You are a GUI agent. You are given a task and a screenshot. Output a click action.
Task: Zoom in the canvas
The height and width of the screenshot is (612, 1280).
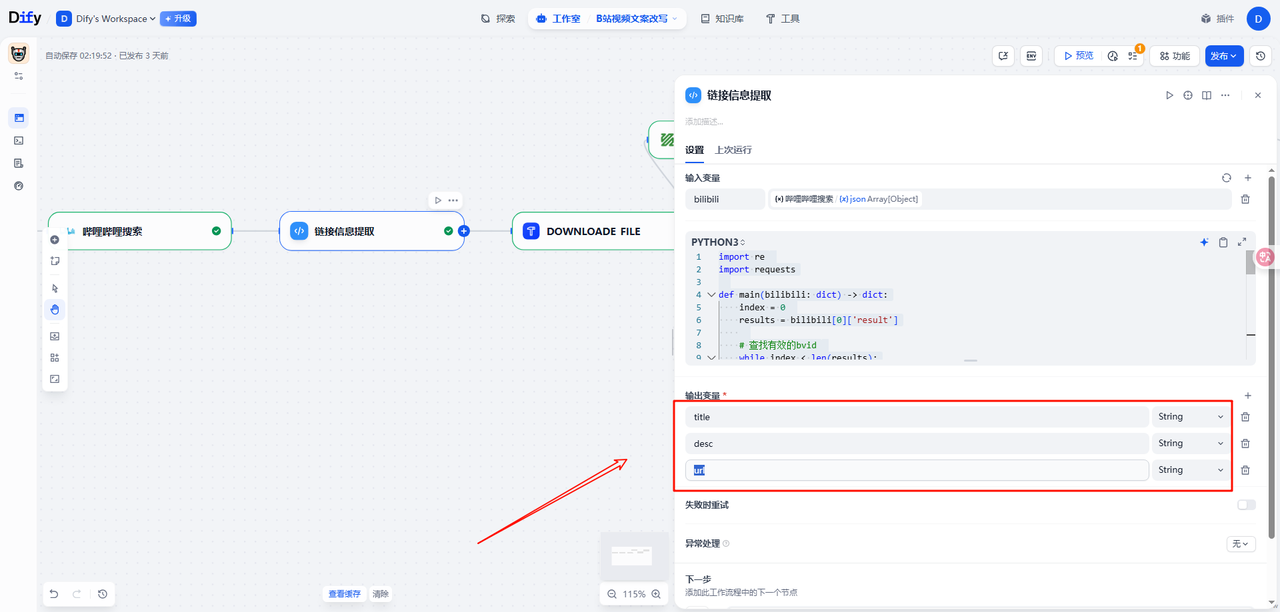pyautogui.click(x=656, y=594)
